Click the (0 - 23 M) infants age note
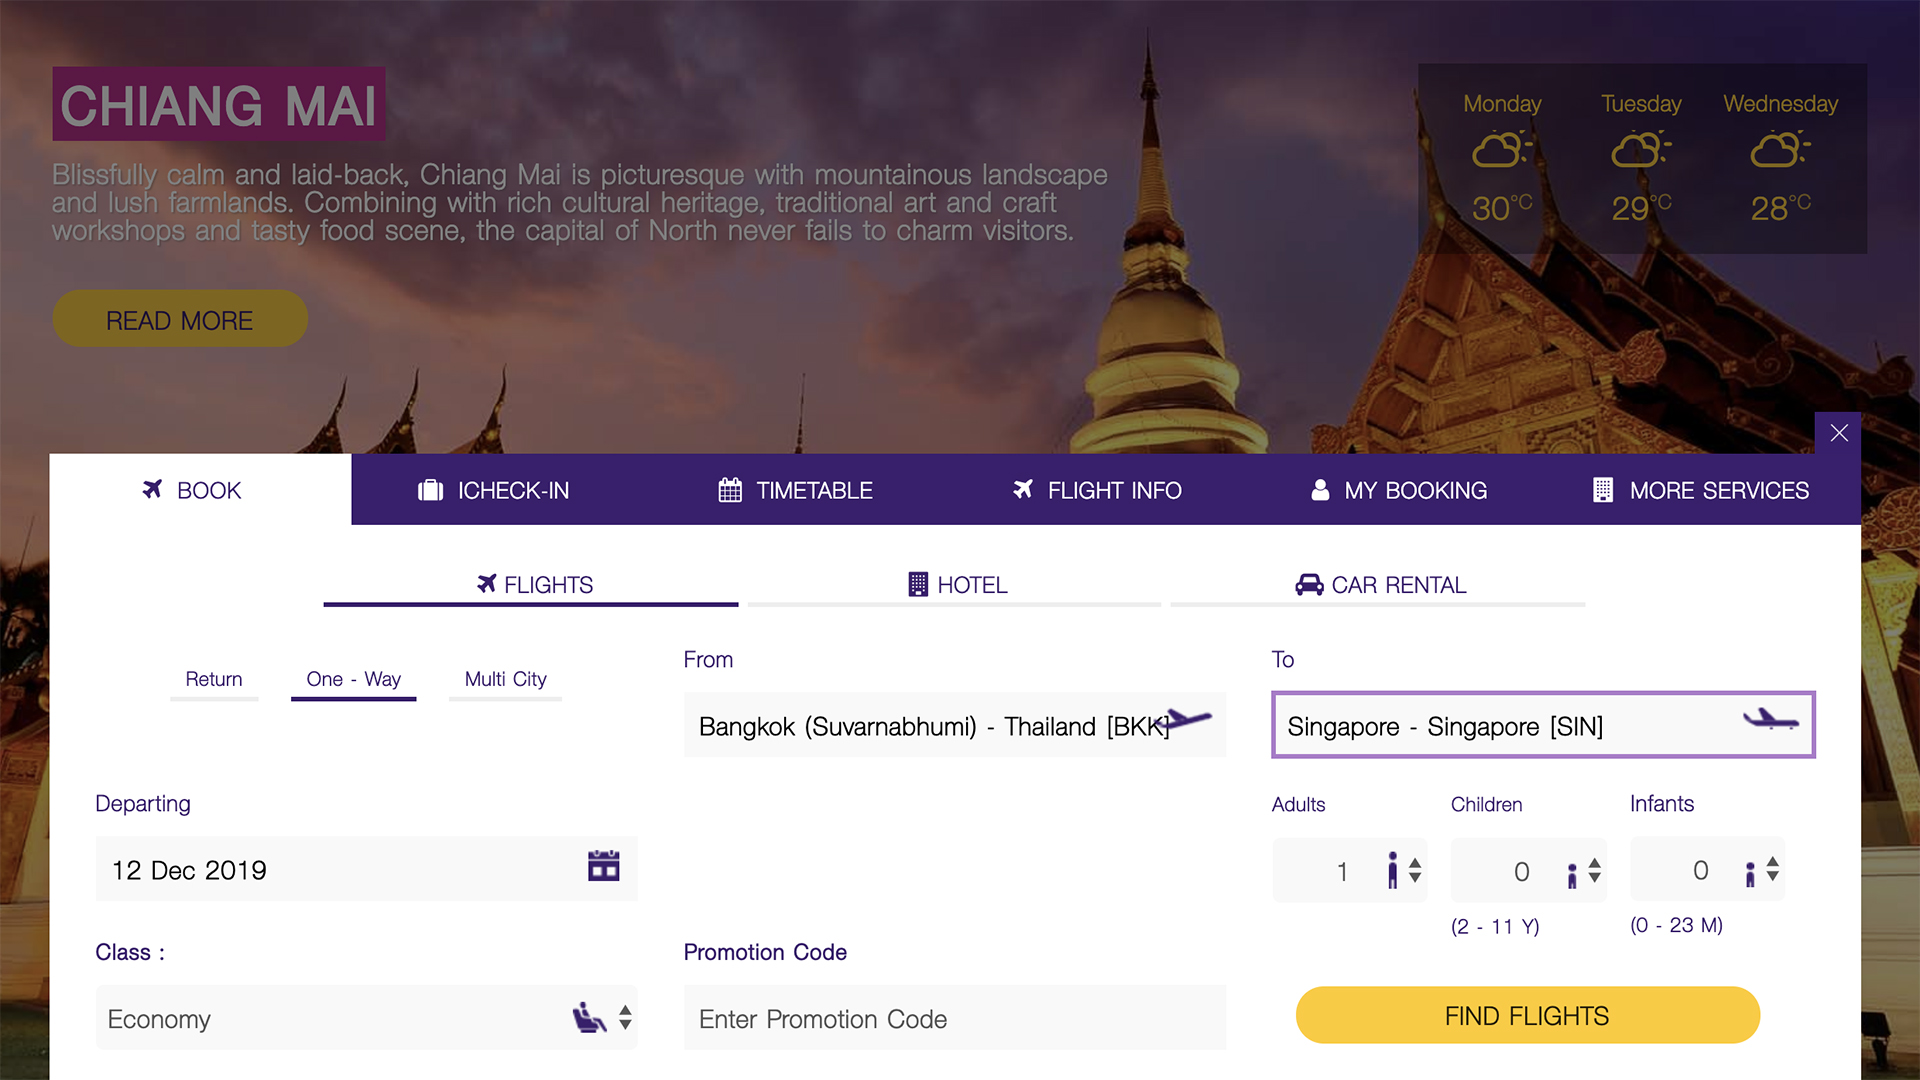 1676,925
